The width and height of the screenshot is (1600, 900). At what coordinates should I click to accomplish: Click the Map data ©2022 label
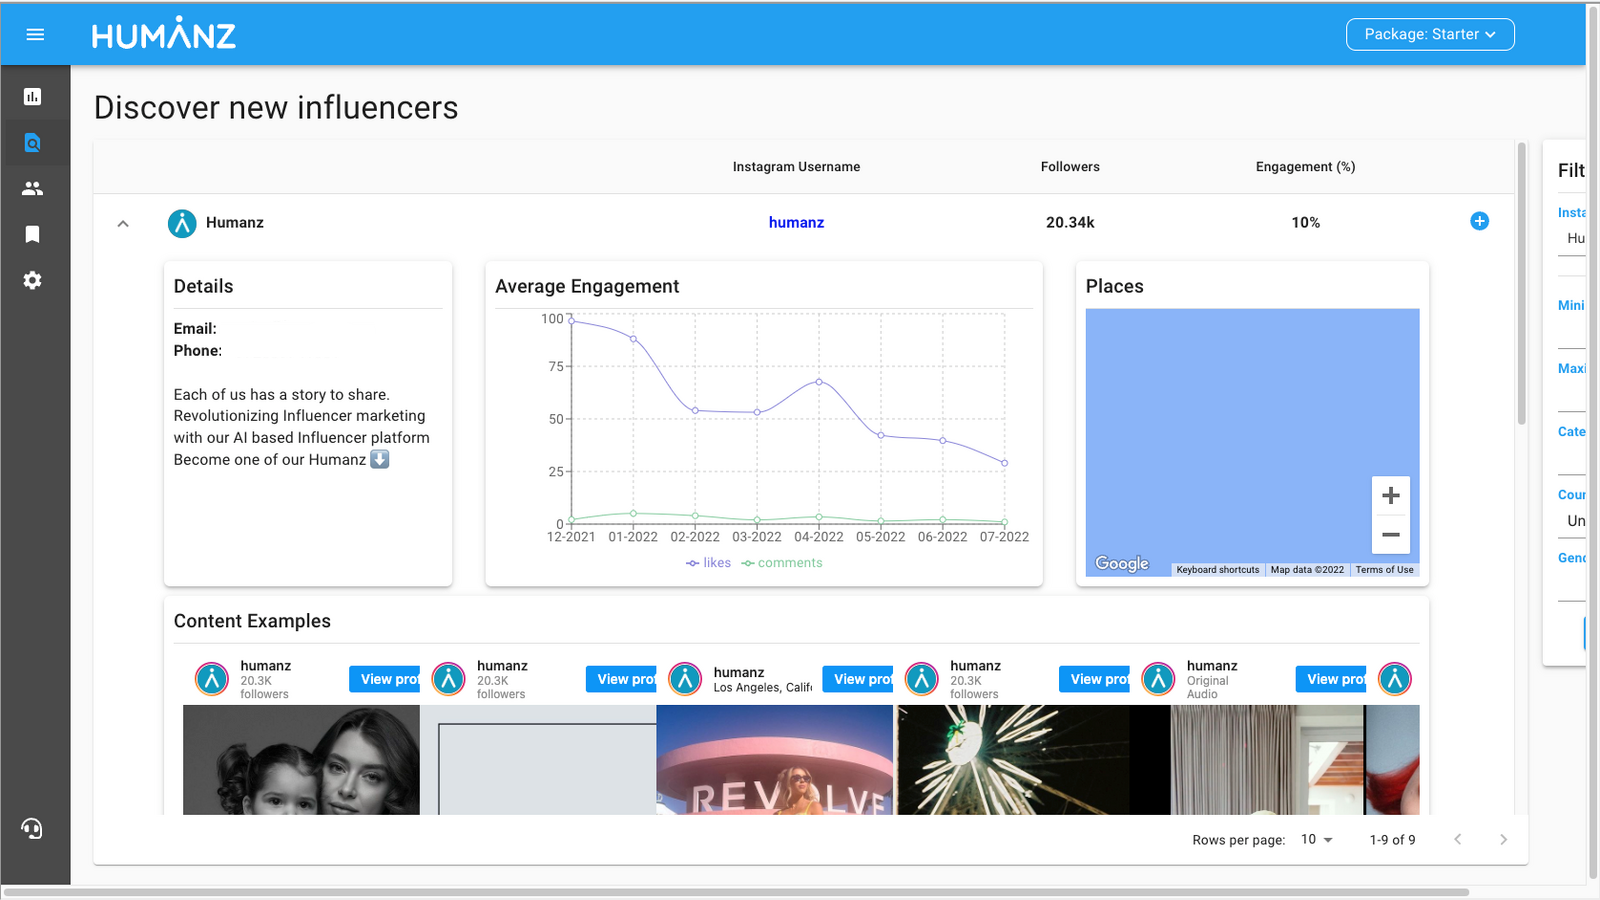(x=1307, y=570)
